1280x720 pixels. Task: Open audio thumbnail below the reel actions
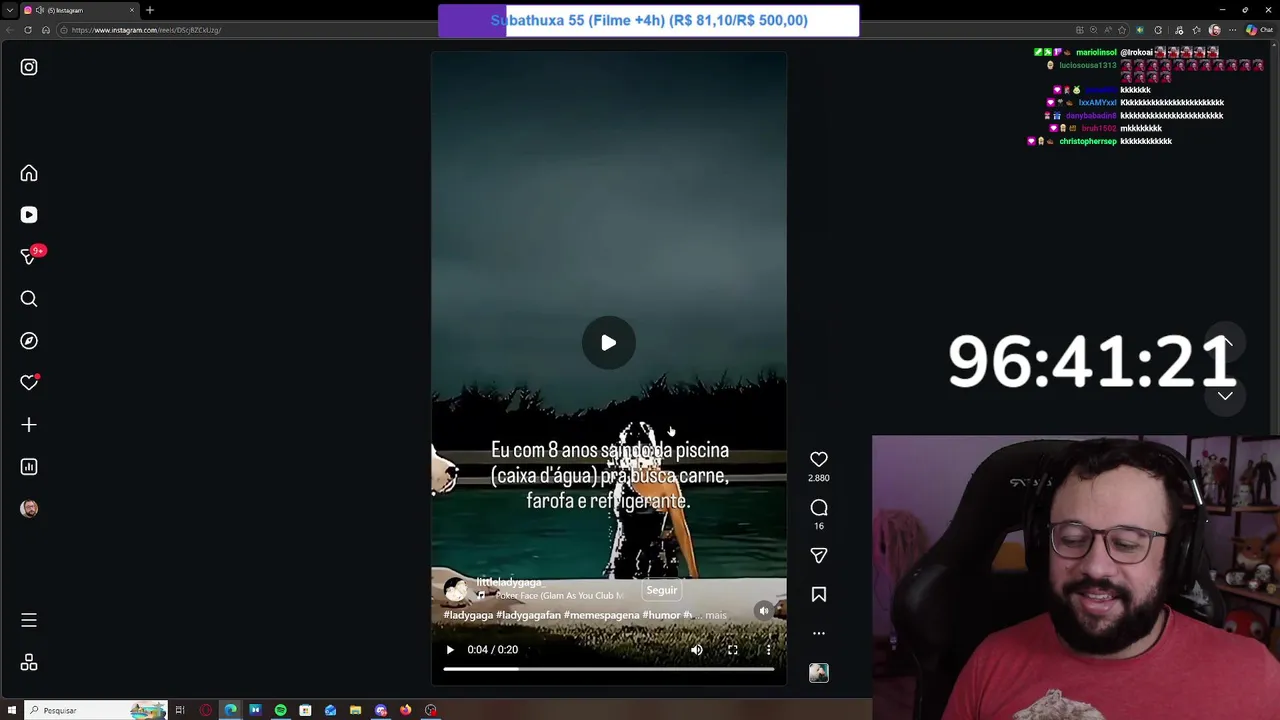[819, 673]
